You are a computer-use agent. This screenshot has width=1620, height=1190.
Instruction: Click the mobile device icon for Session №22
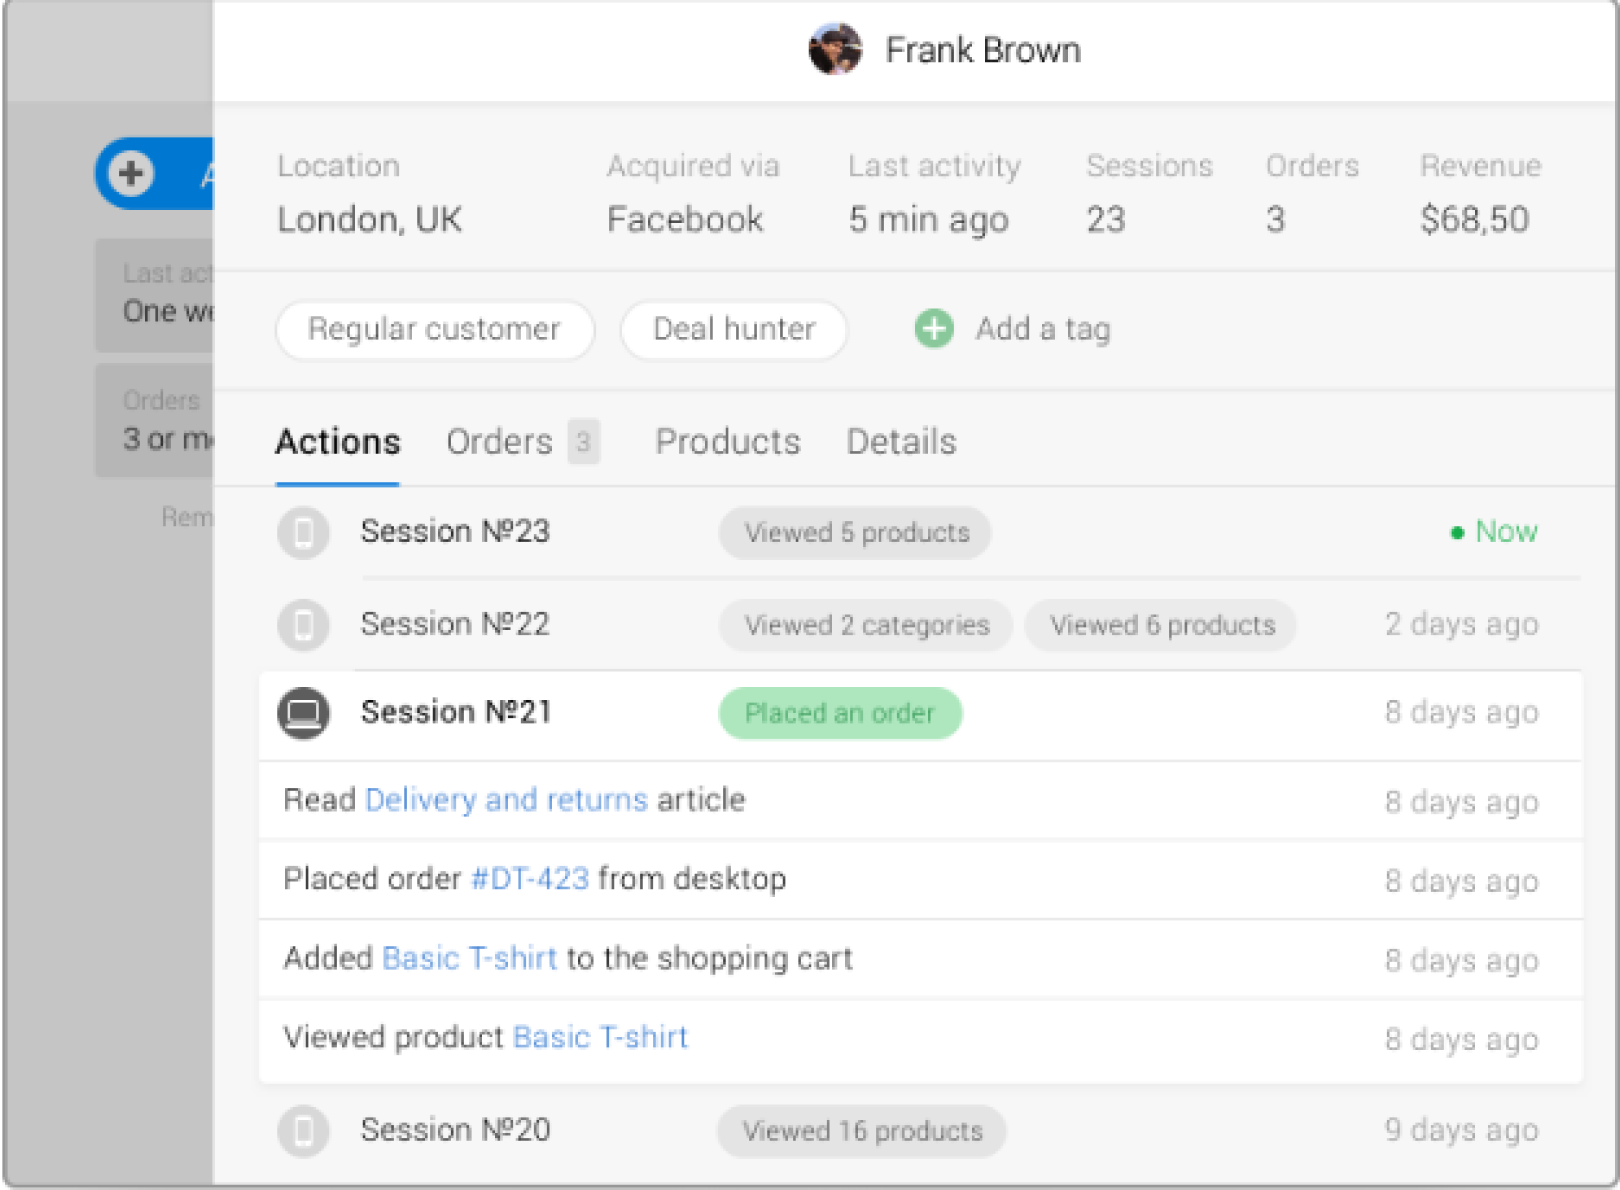pos(303,625)
